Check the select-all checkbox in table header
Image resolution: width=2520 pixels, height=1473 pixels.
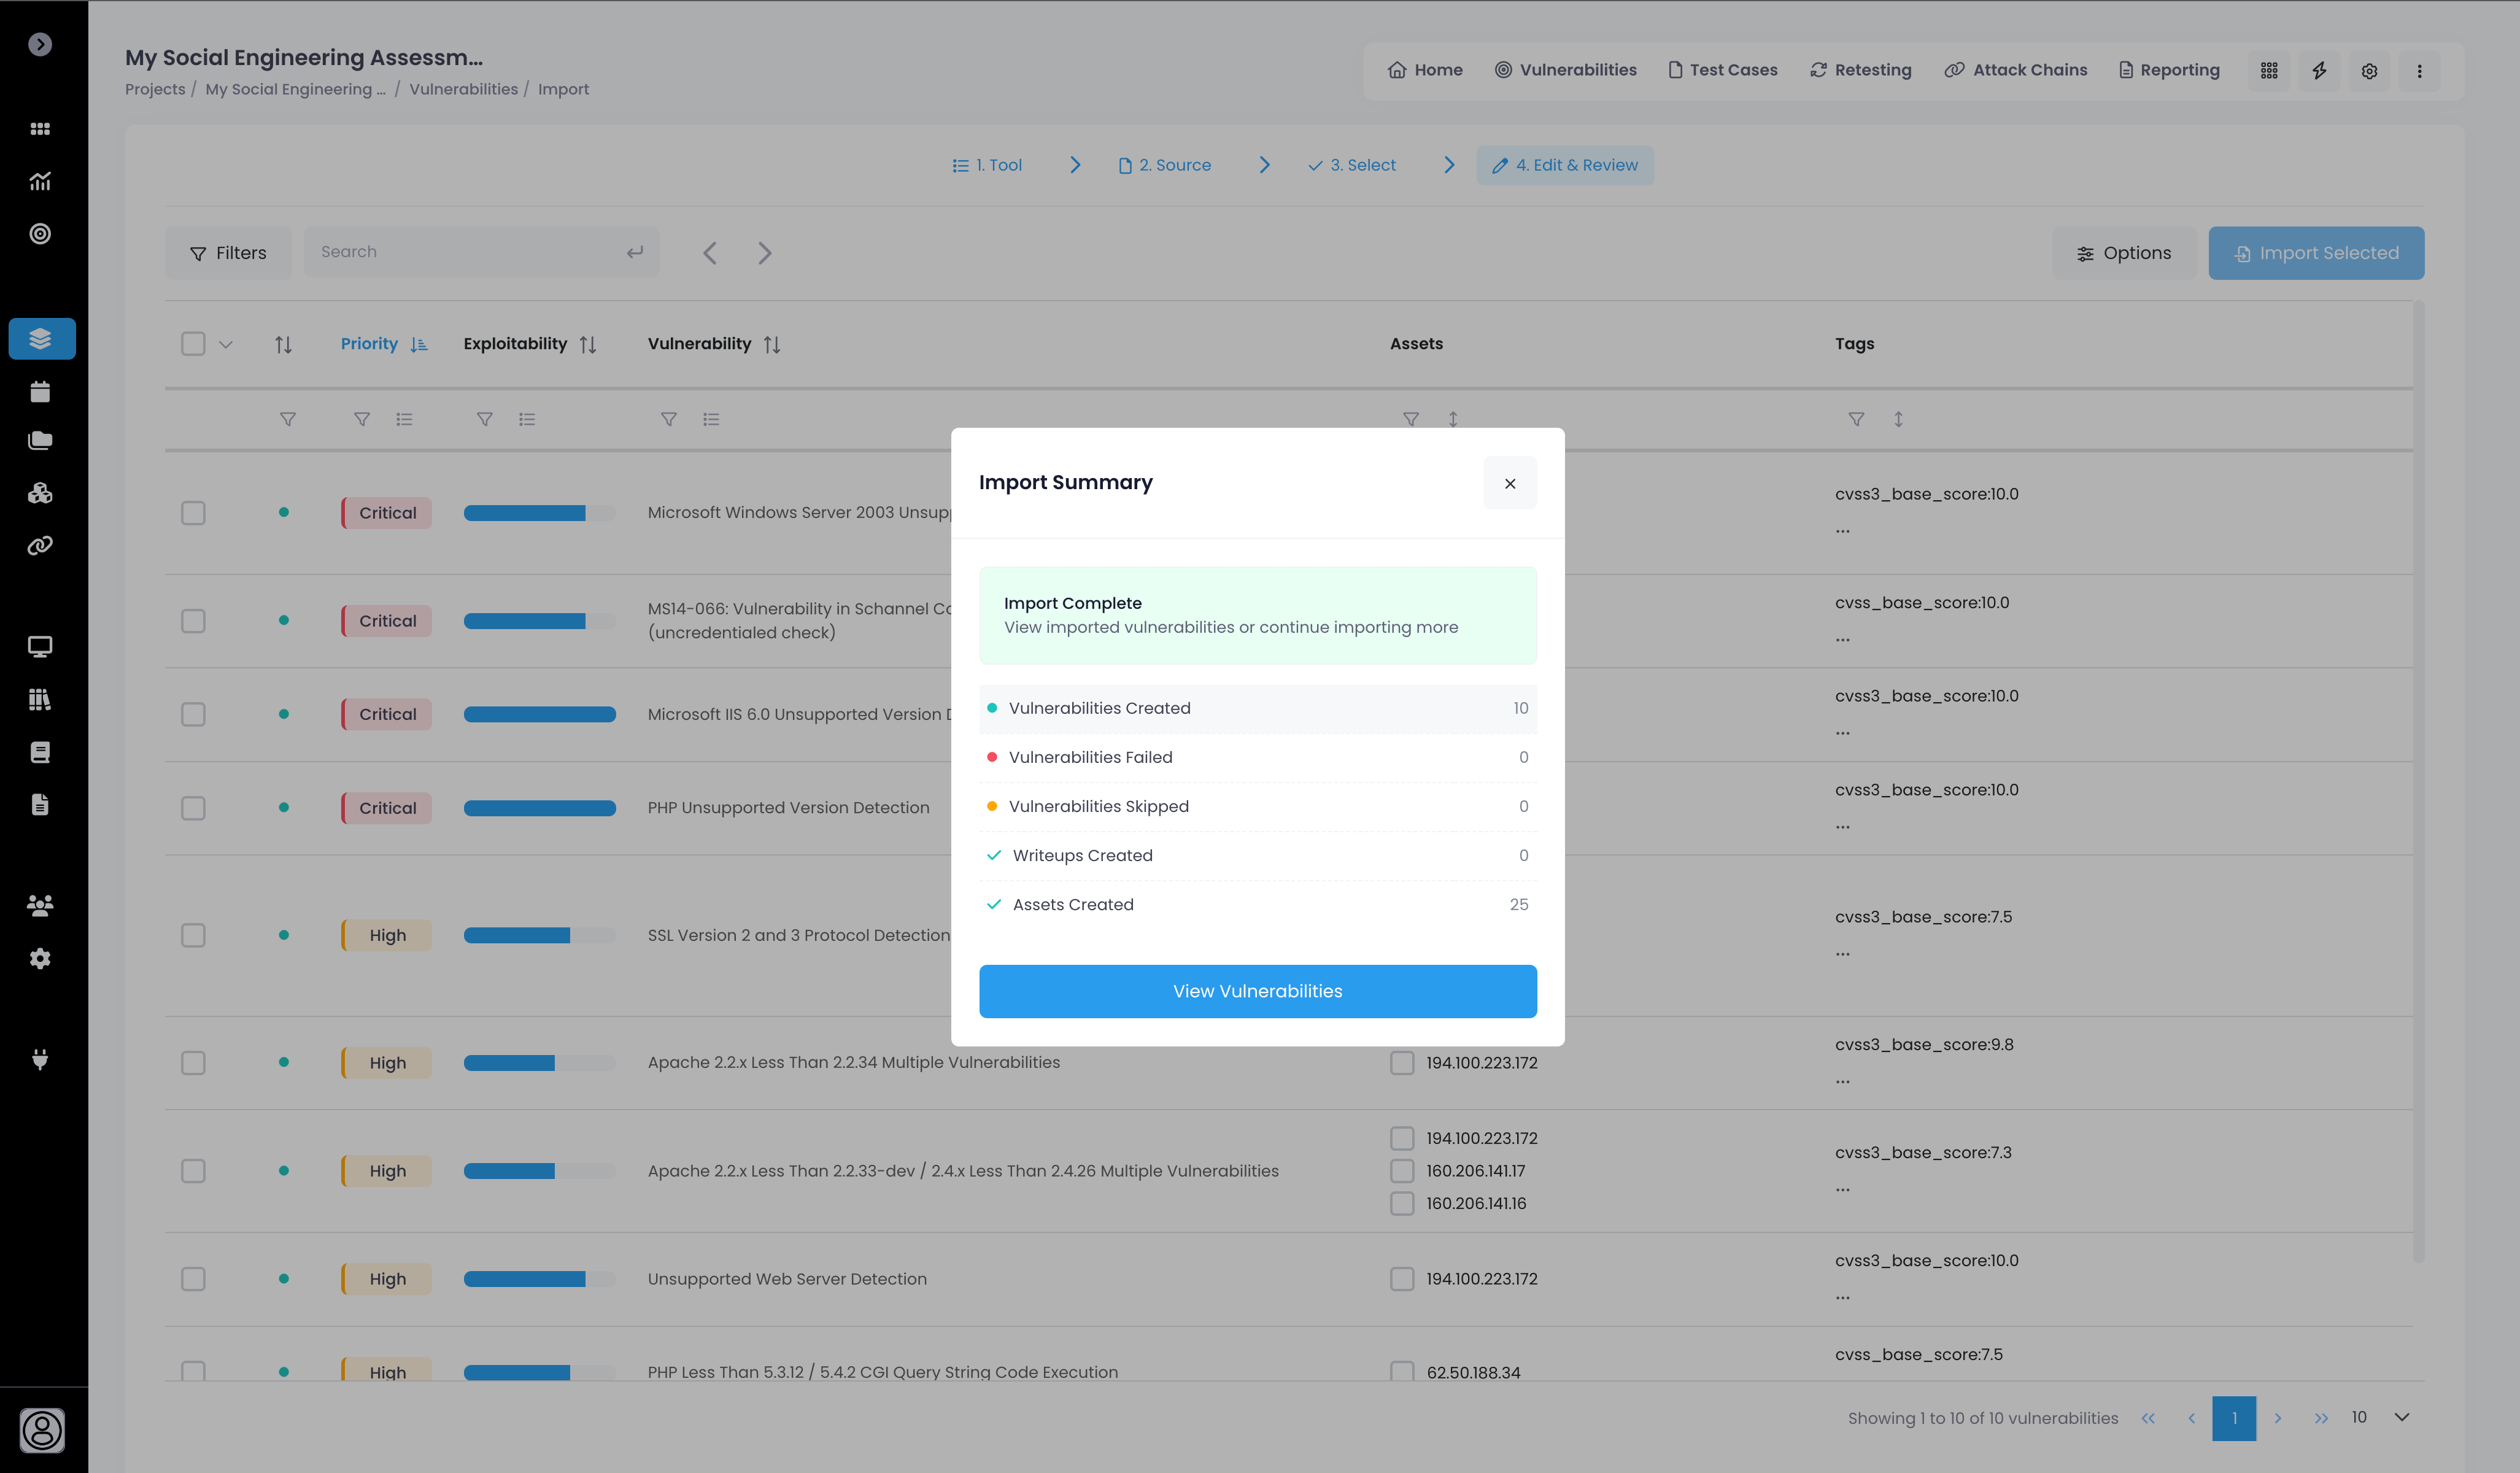click(x=193, y=344)
